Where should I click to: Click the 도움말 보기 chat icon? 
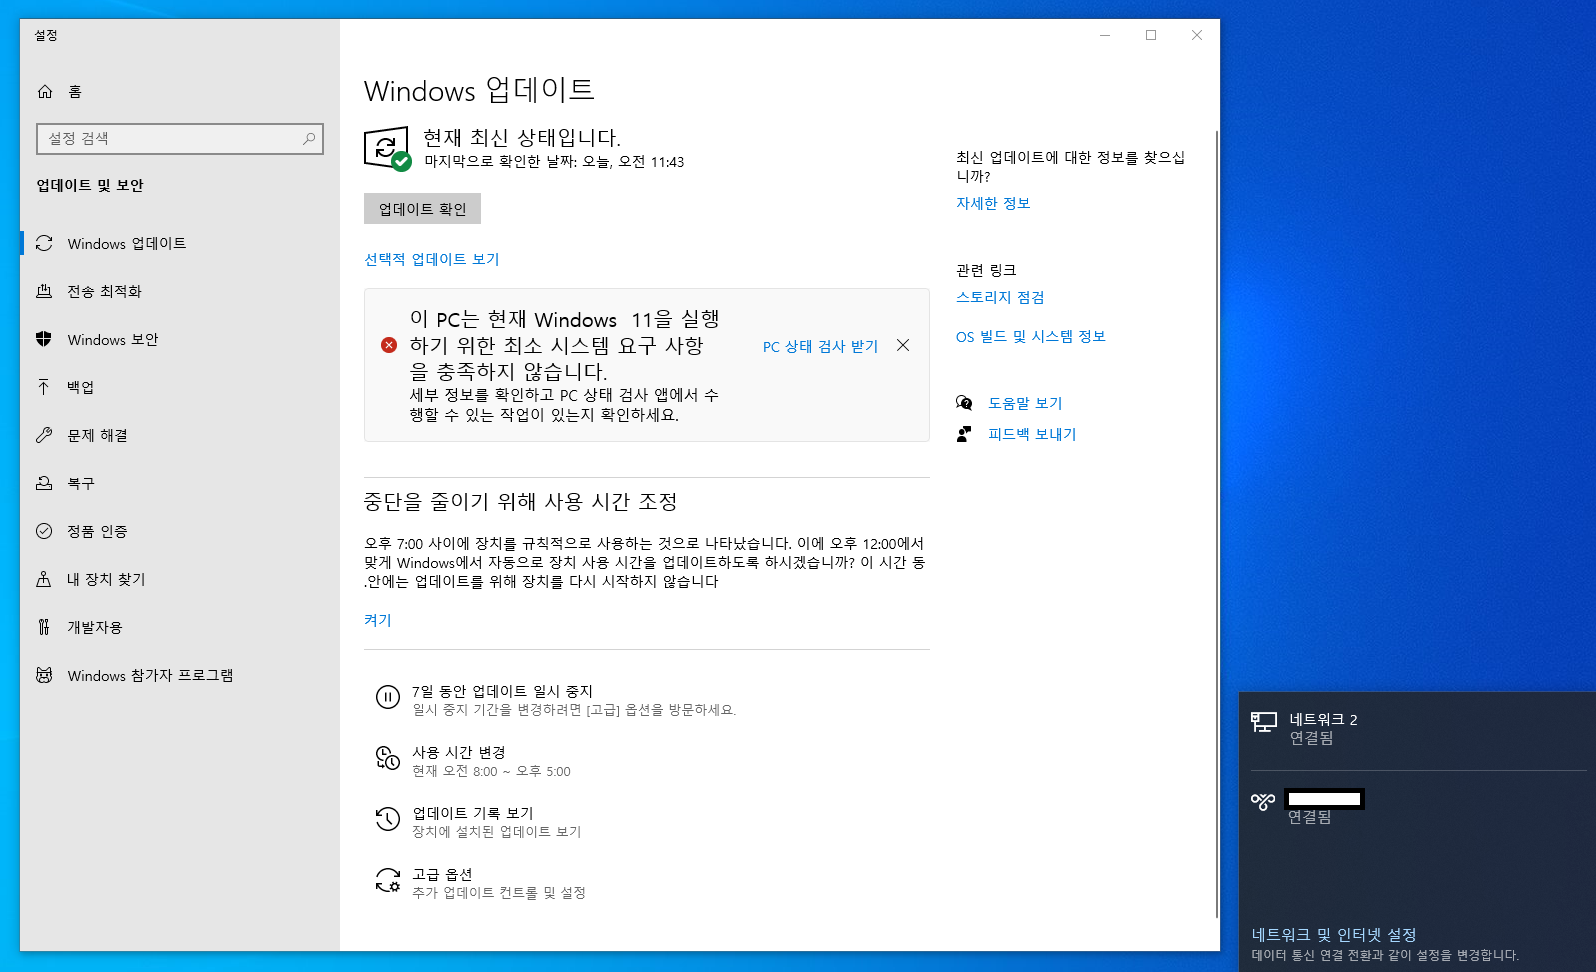(964, 403)
